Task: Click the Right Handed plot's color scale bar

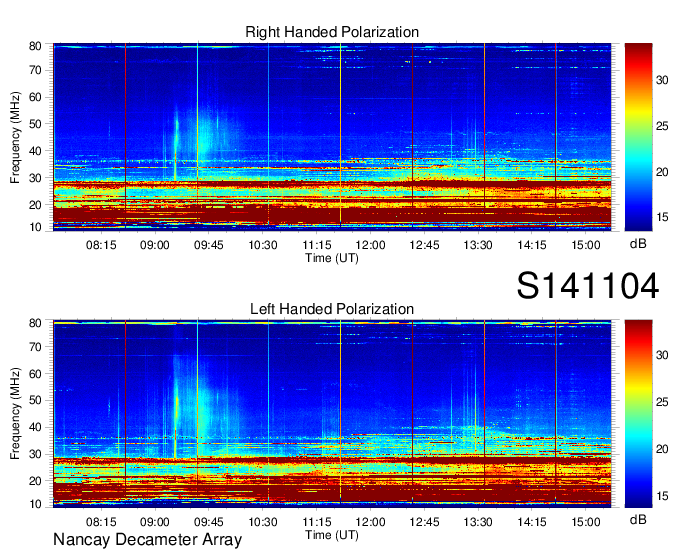Action: 638,137
